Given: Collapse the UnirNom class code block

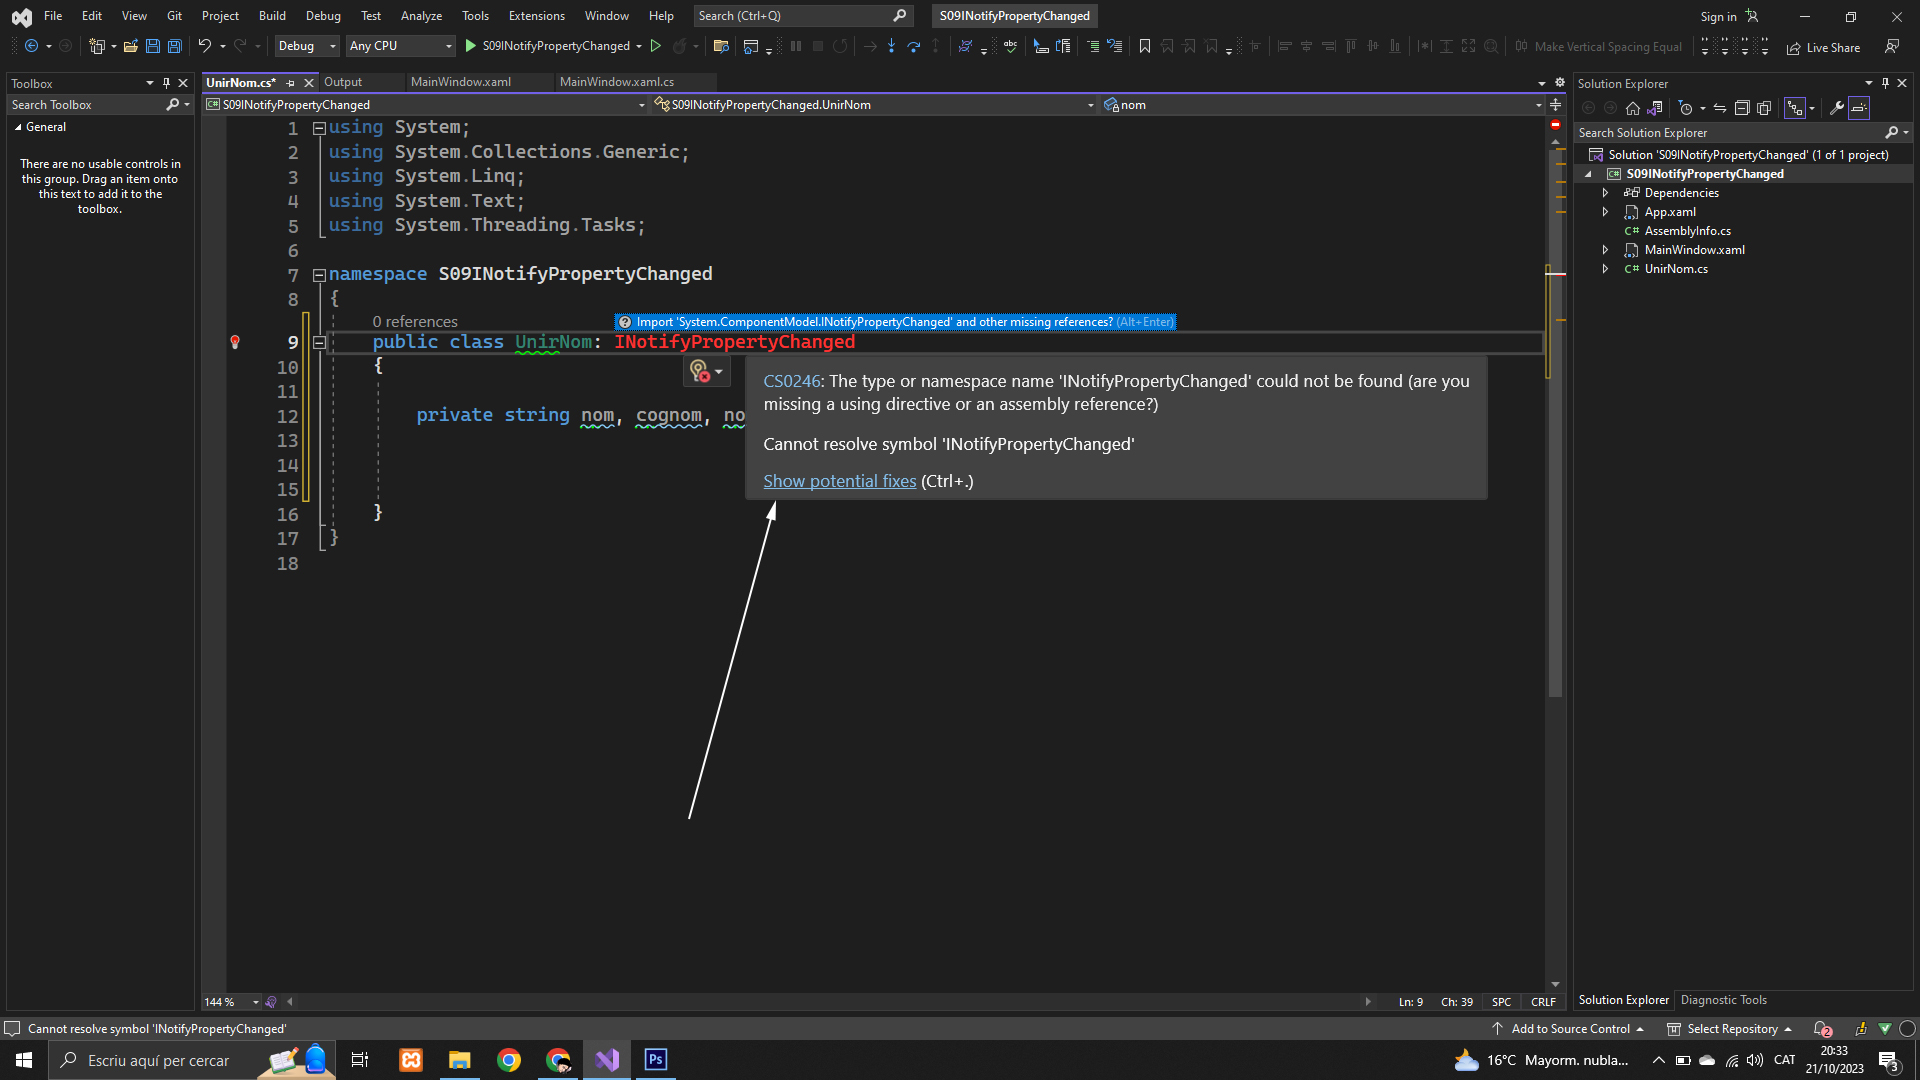Looking at the screenshot, I should (319, 342).
